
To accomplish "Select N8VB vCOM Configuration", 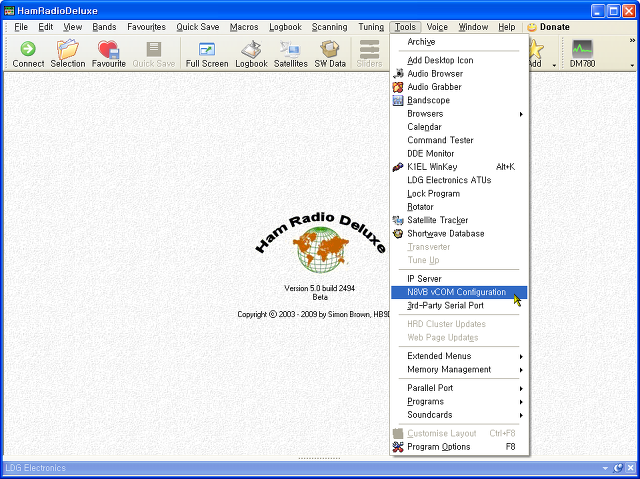I will pyautogui.click(x=459, y=292).
